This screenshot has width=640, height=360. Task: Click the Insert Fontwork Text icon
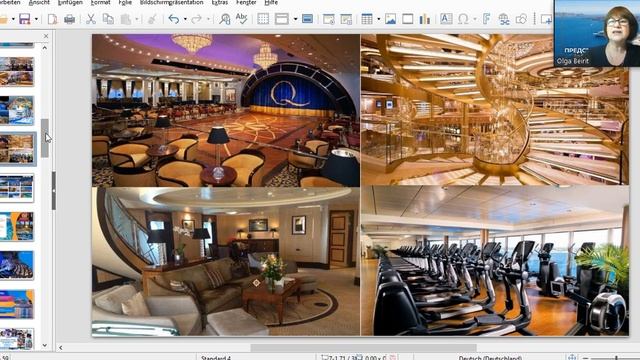[x=487, y=19]
